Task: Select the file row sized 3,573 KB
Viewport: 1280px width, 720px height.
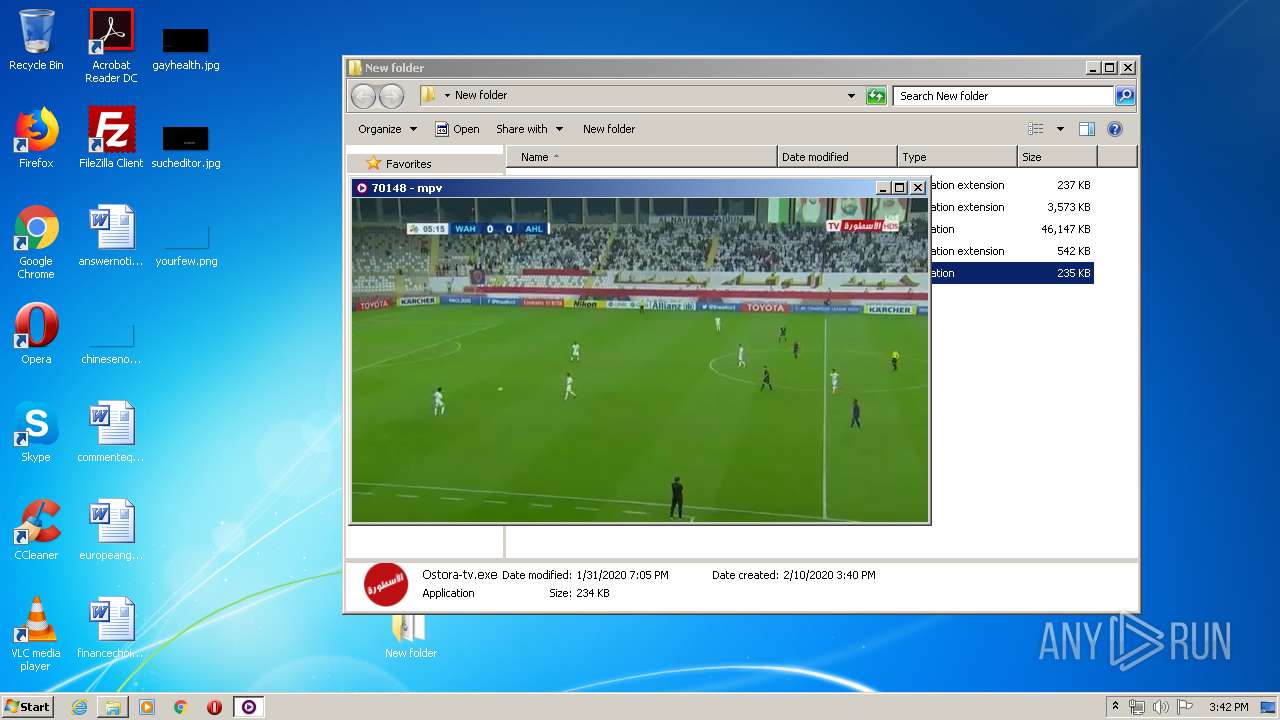Action: [x=1012, y=207]
